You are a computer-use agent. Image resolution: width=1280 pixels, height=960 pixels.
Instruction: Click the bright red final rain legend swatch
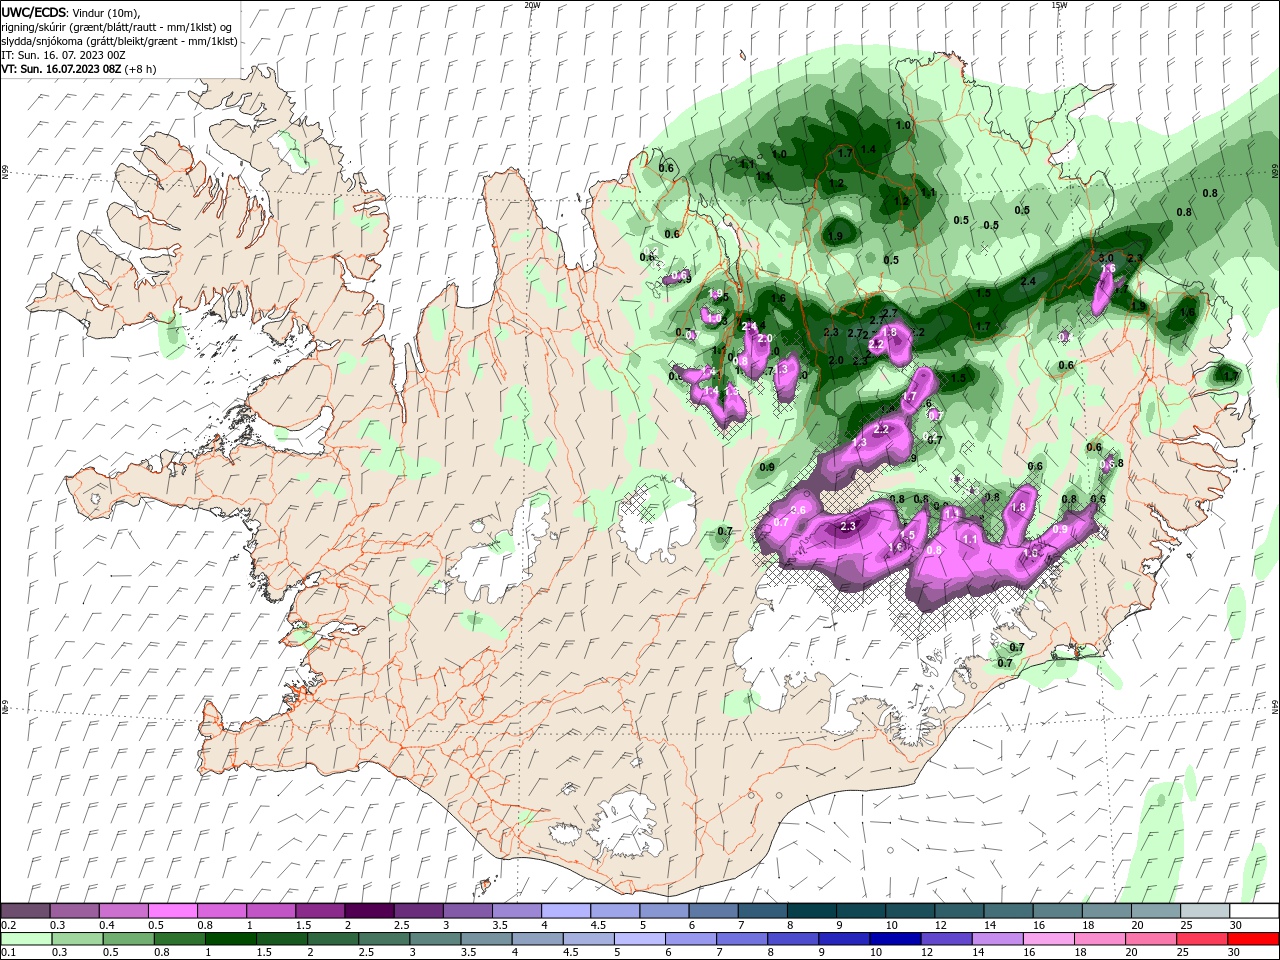pyautogui.click(x=1252, y=939)
